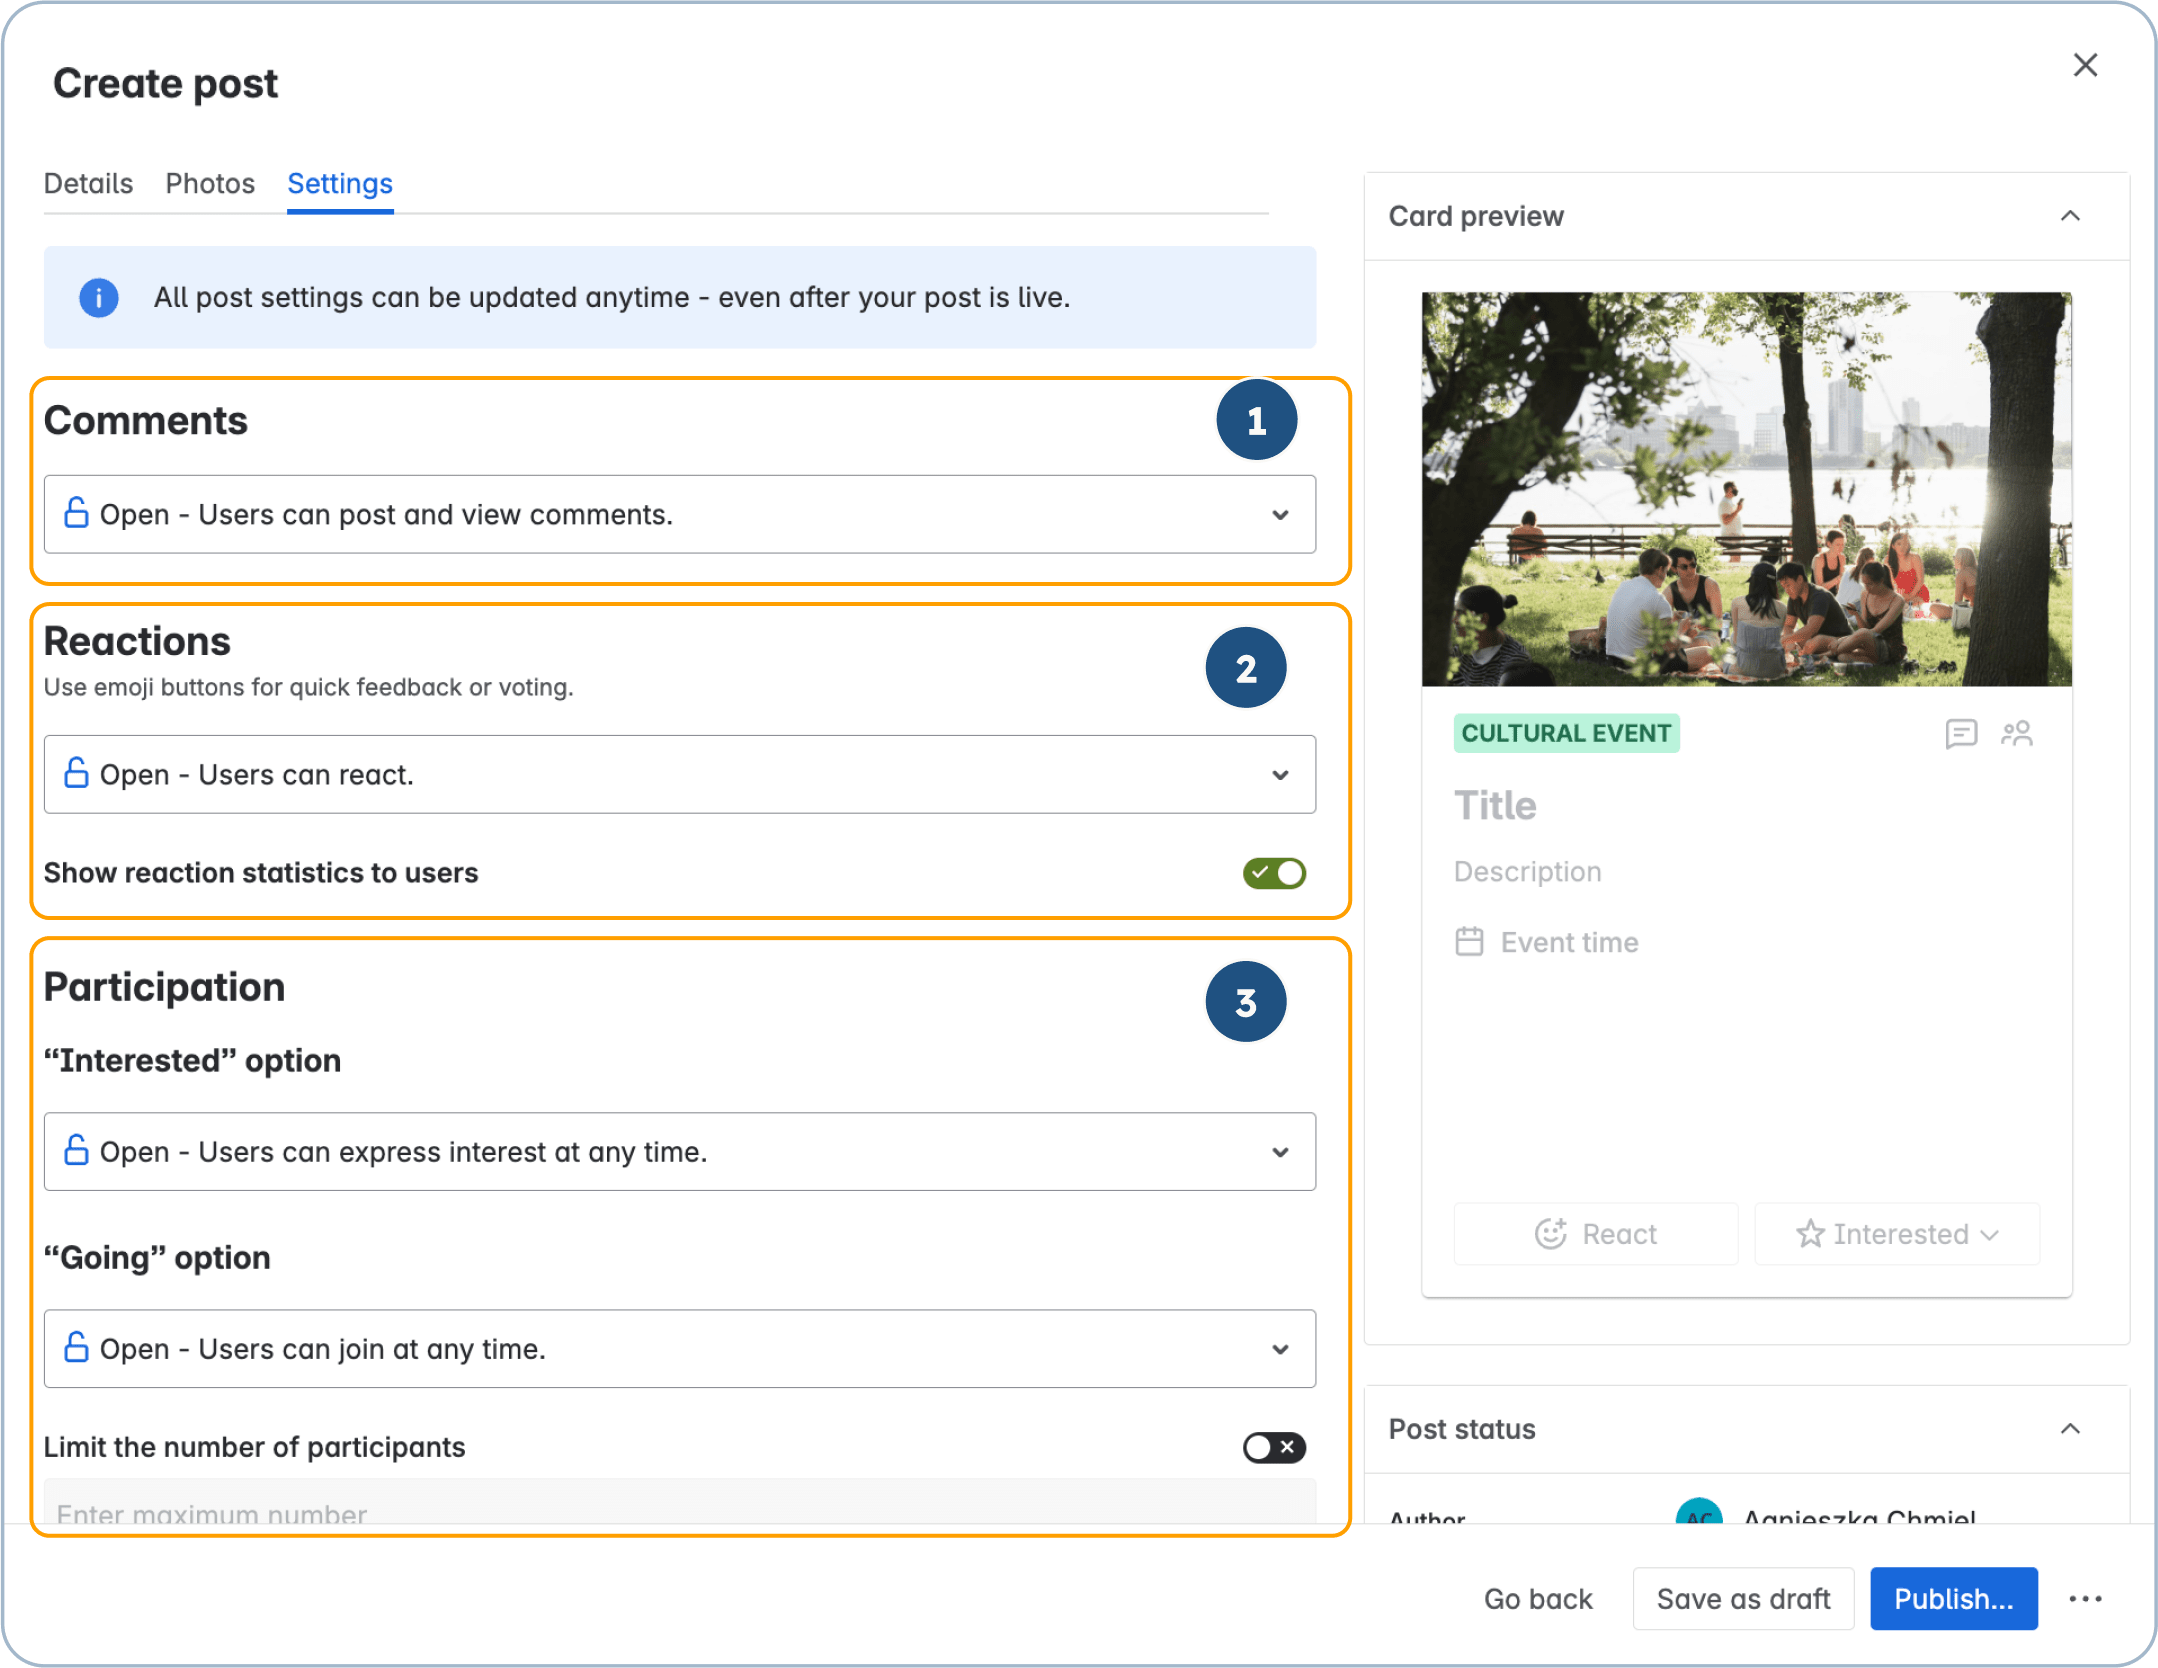Click the lock icon beside the Reactions setting
This screenshot has width=2158, height=1668.
pyautogui.click(x=76, y=774)
